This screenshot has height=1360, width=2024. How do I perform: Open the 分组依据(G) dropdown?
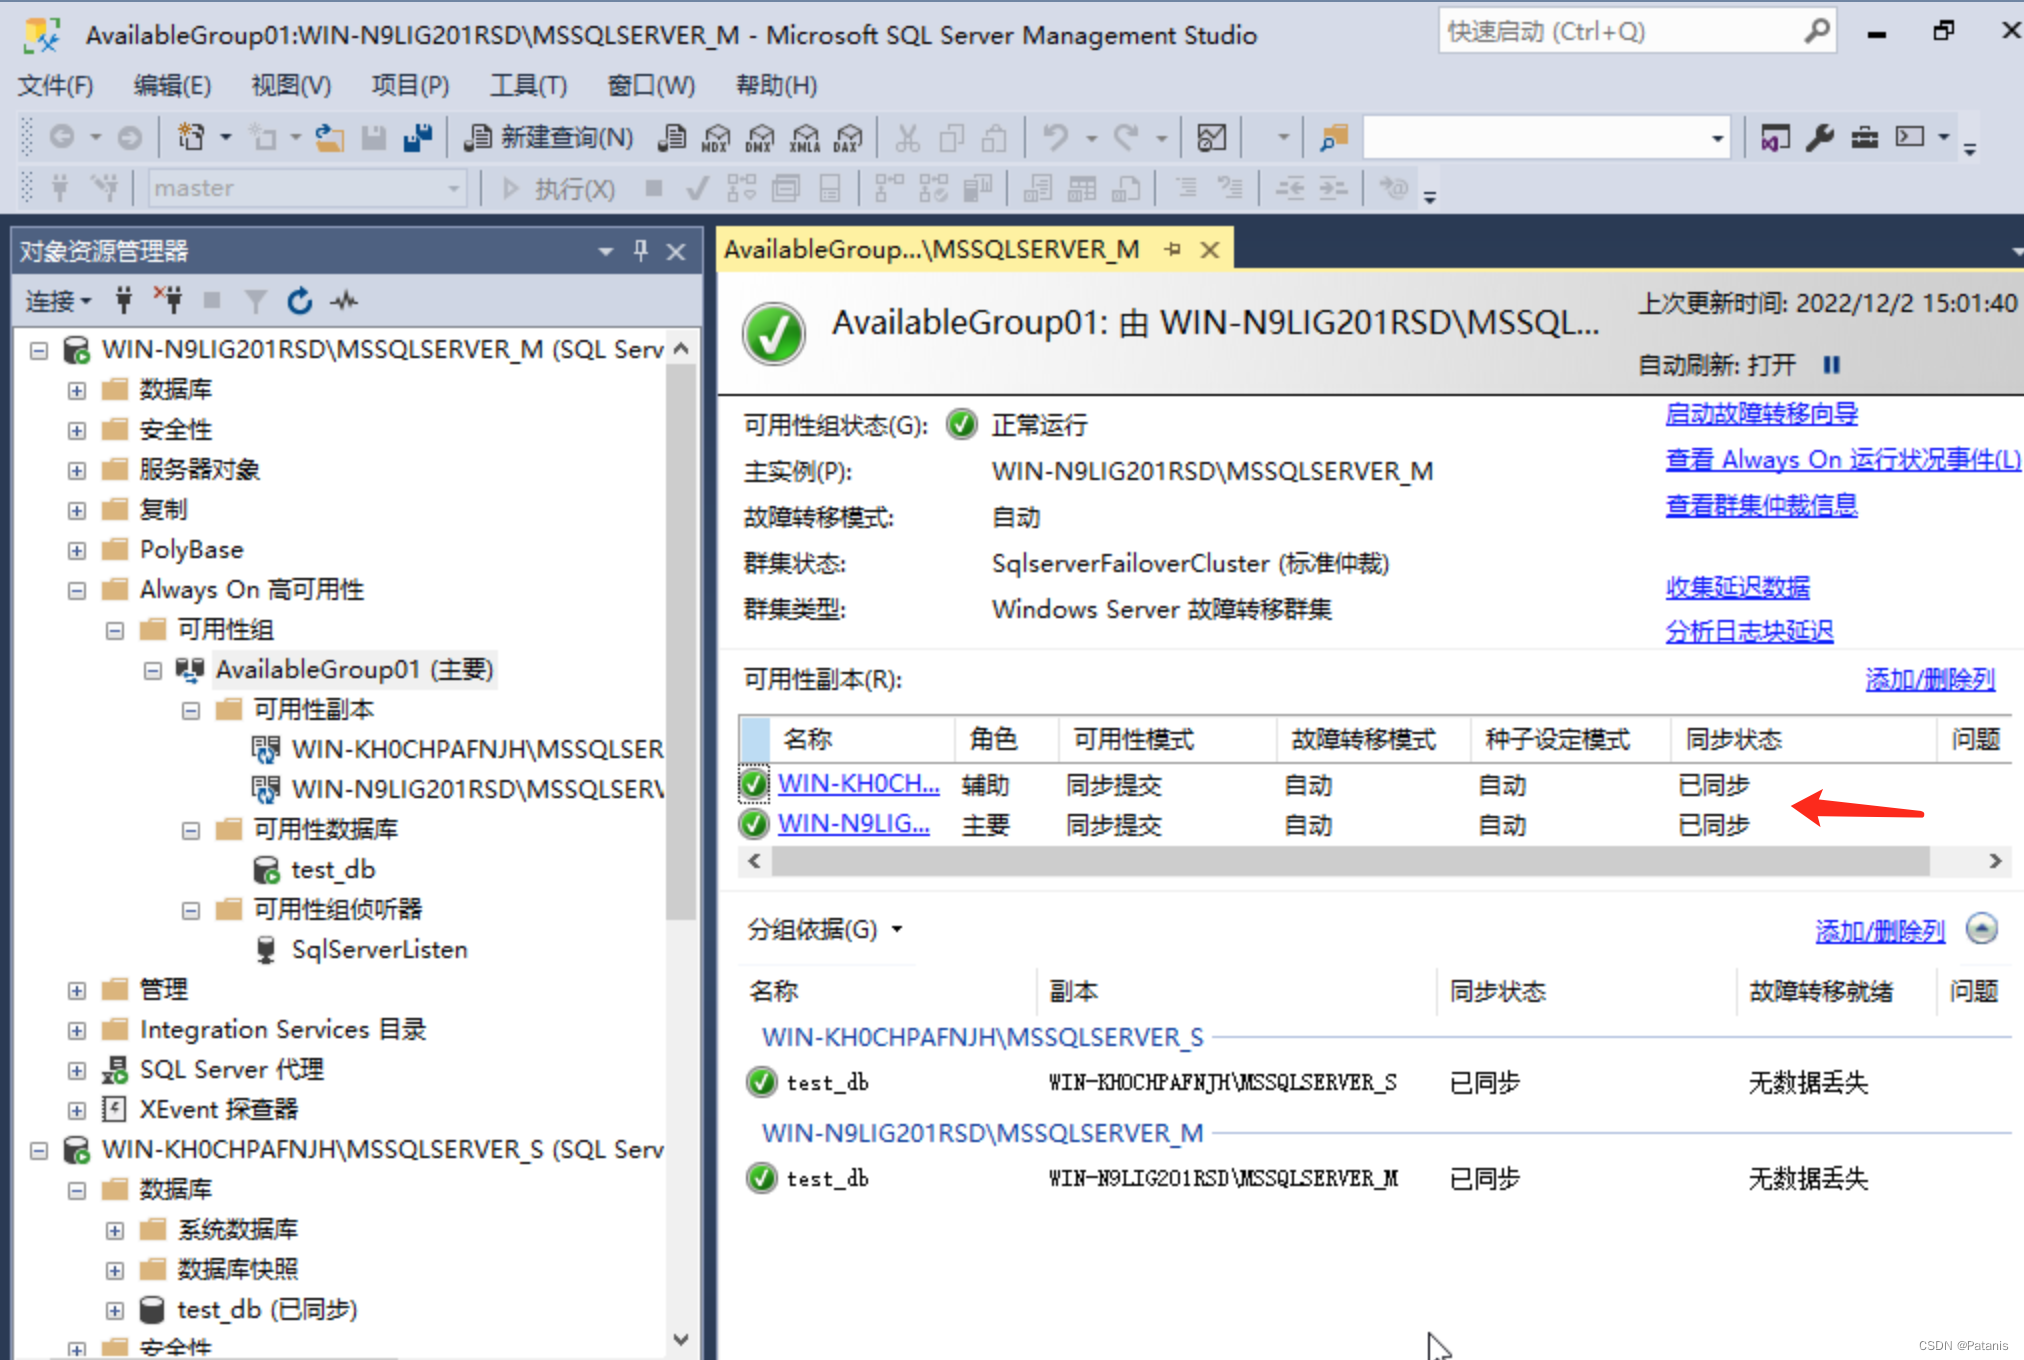pyautogui.click(x=825, y=930)
